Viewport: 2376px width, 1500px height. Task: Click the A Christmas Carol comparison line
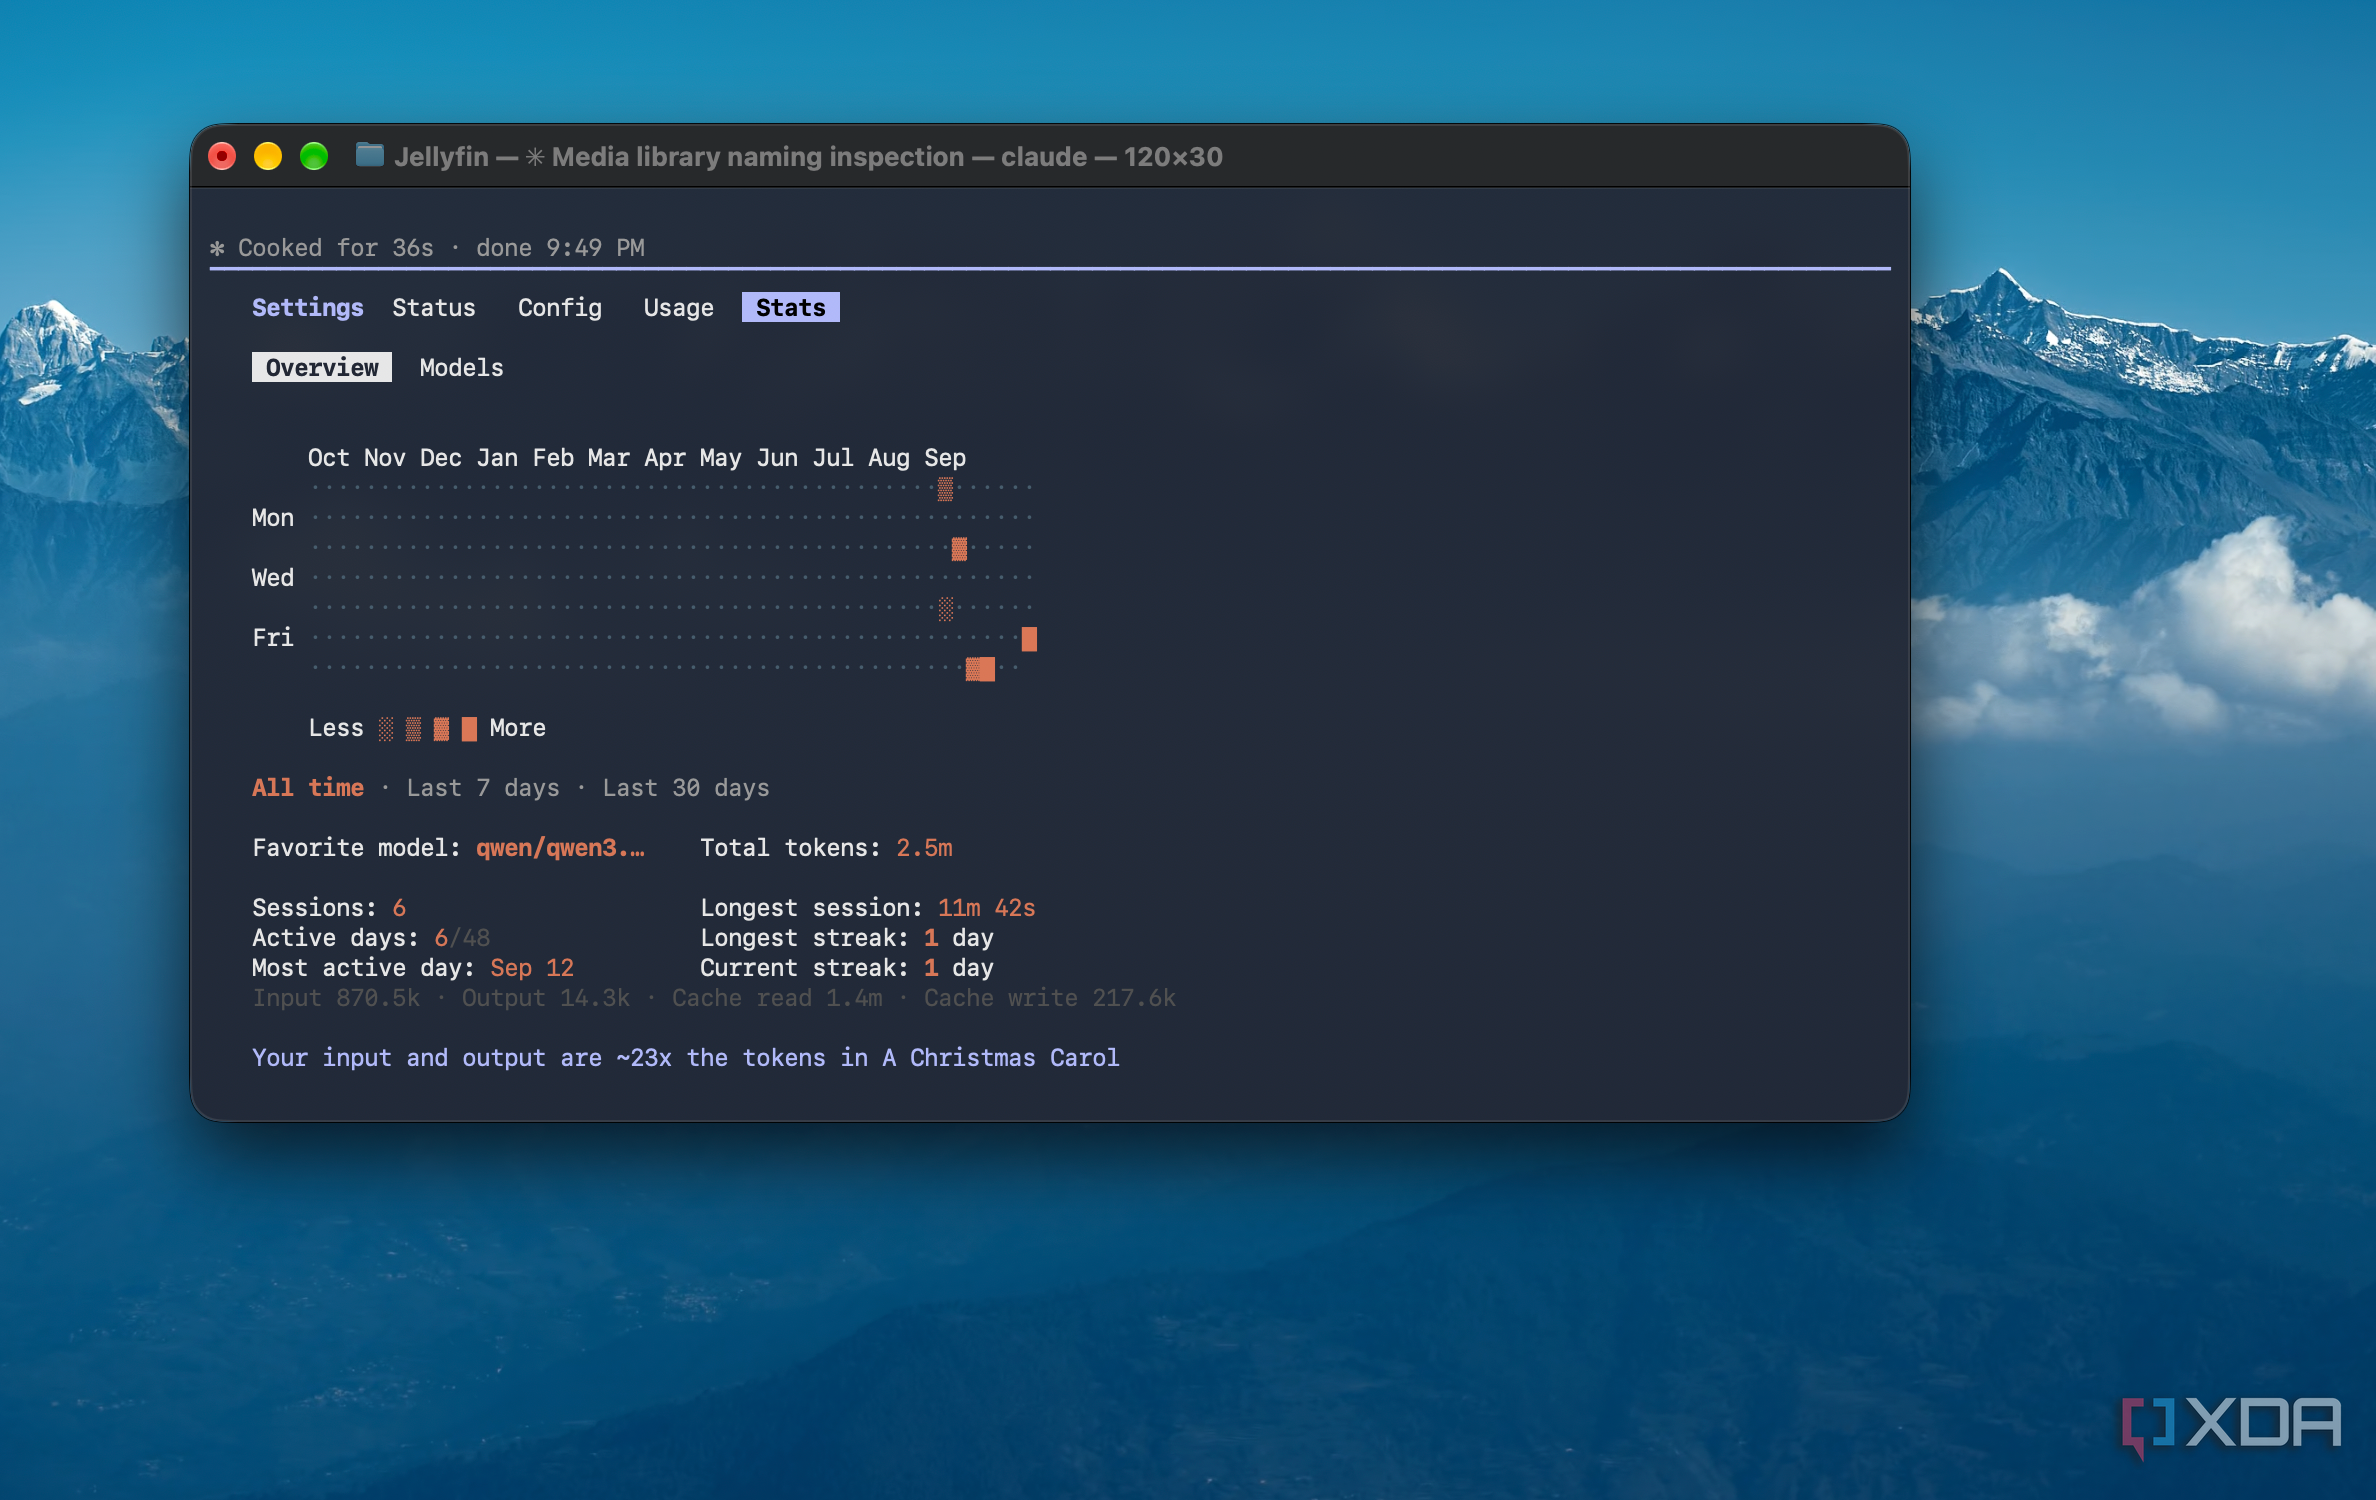point(686,1057)
